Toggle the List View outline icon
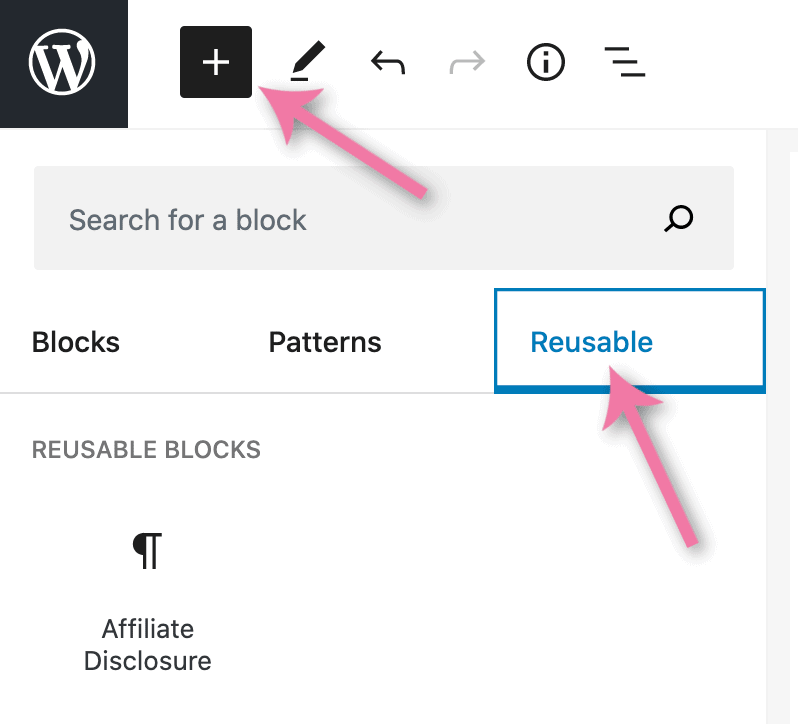This screenshot has width=798, height=724. pyautogui.click(x=624, y=62)
